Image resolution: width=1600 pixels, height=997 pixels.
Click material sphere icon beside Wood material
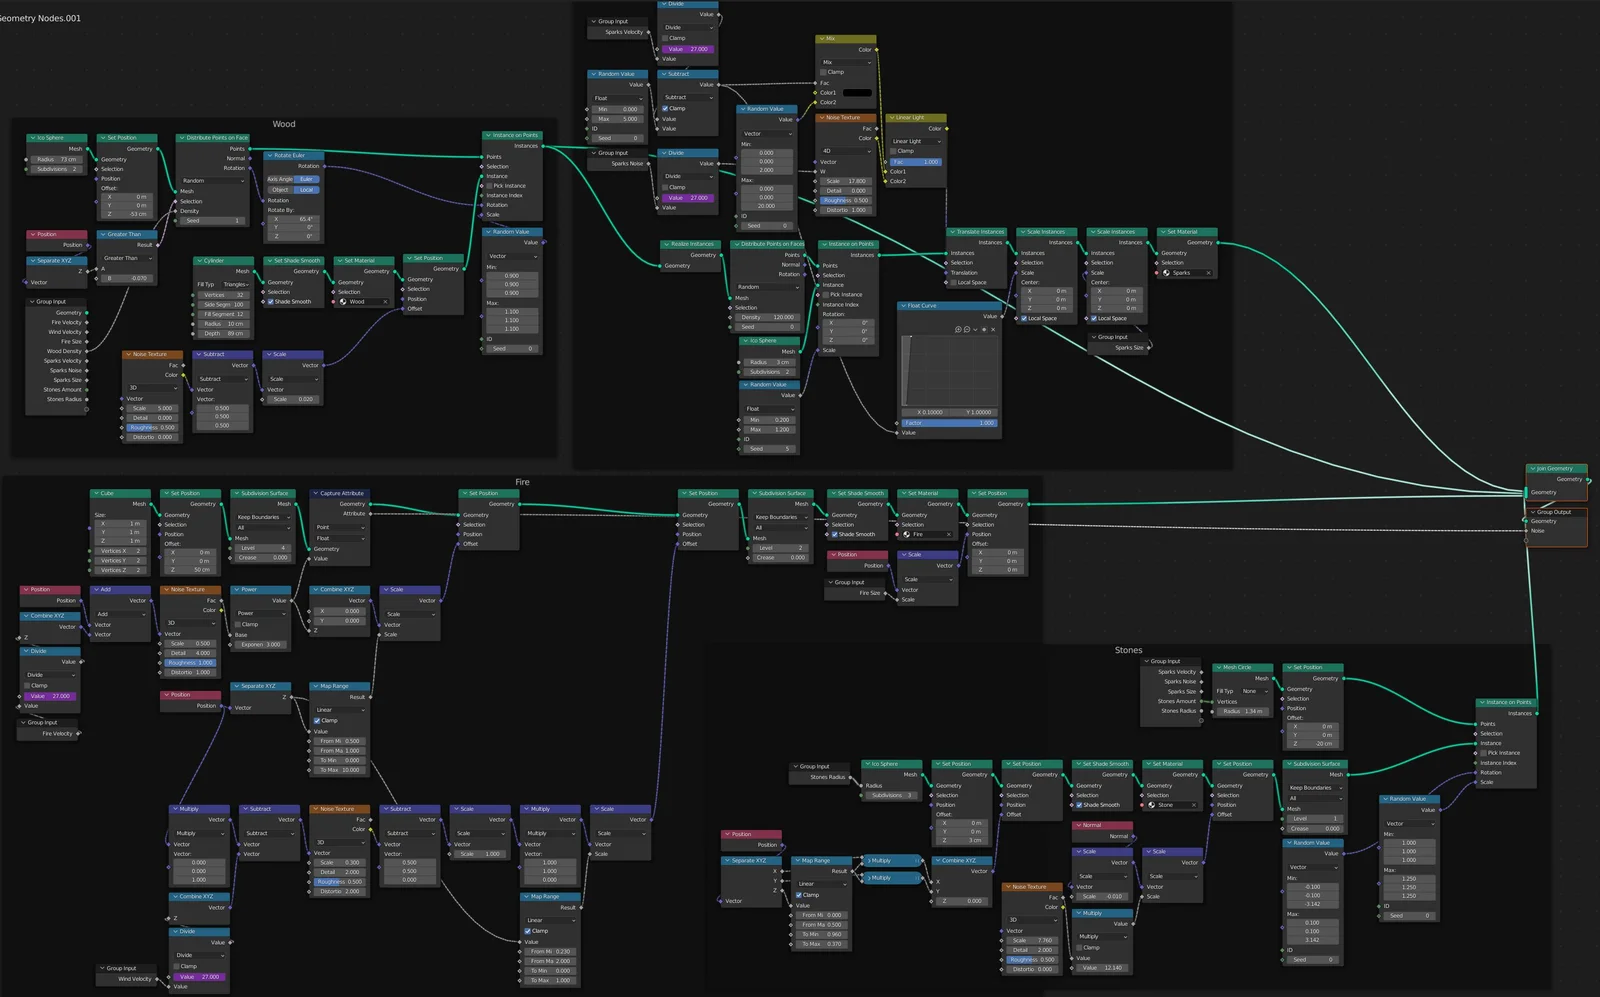(343, 302)
